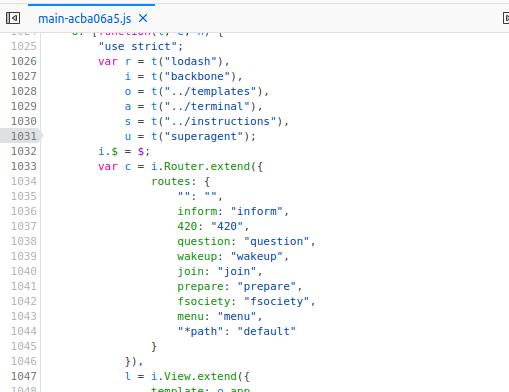The image size is (509, 392).
Task: Click the "lodash" string in code
Action: click(190, 61)
